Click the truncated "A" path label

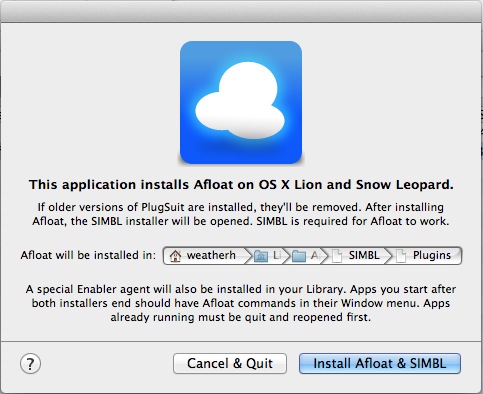[314, 255]
